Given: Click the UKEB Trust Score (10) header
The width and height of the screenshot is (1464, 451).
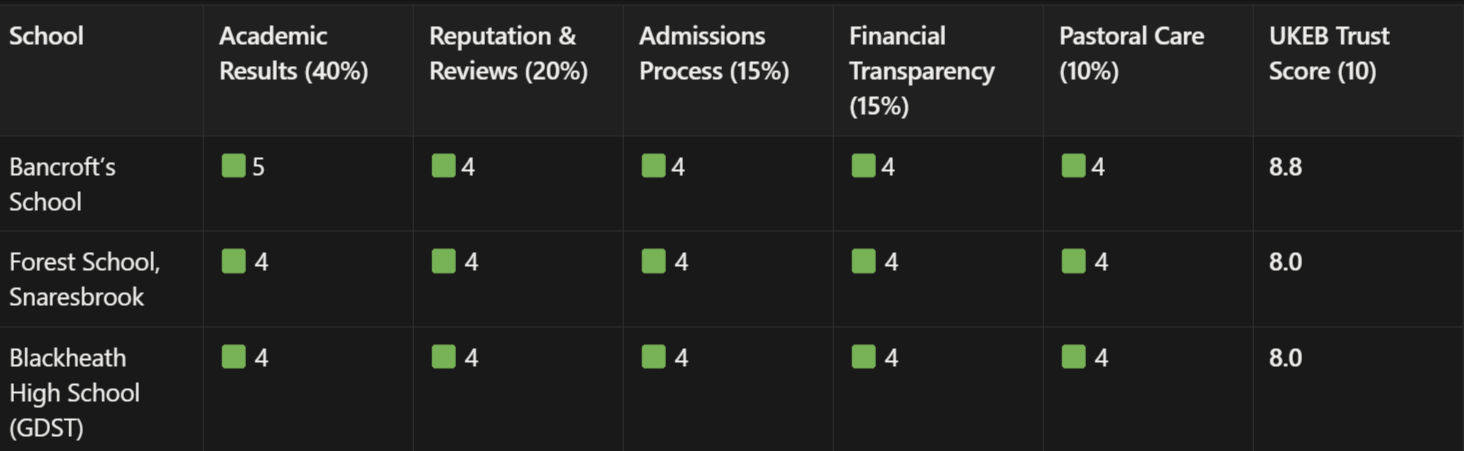Looking at the screenshot, I should tap(1329, 54).
